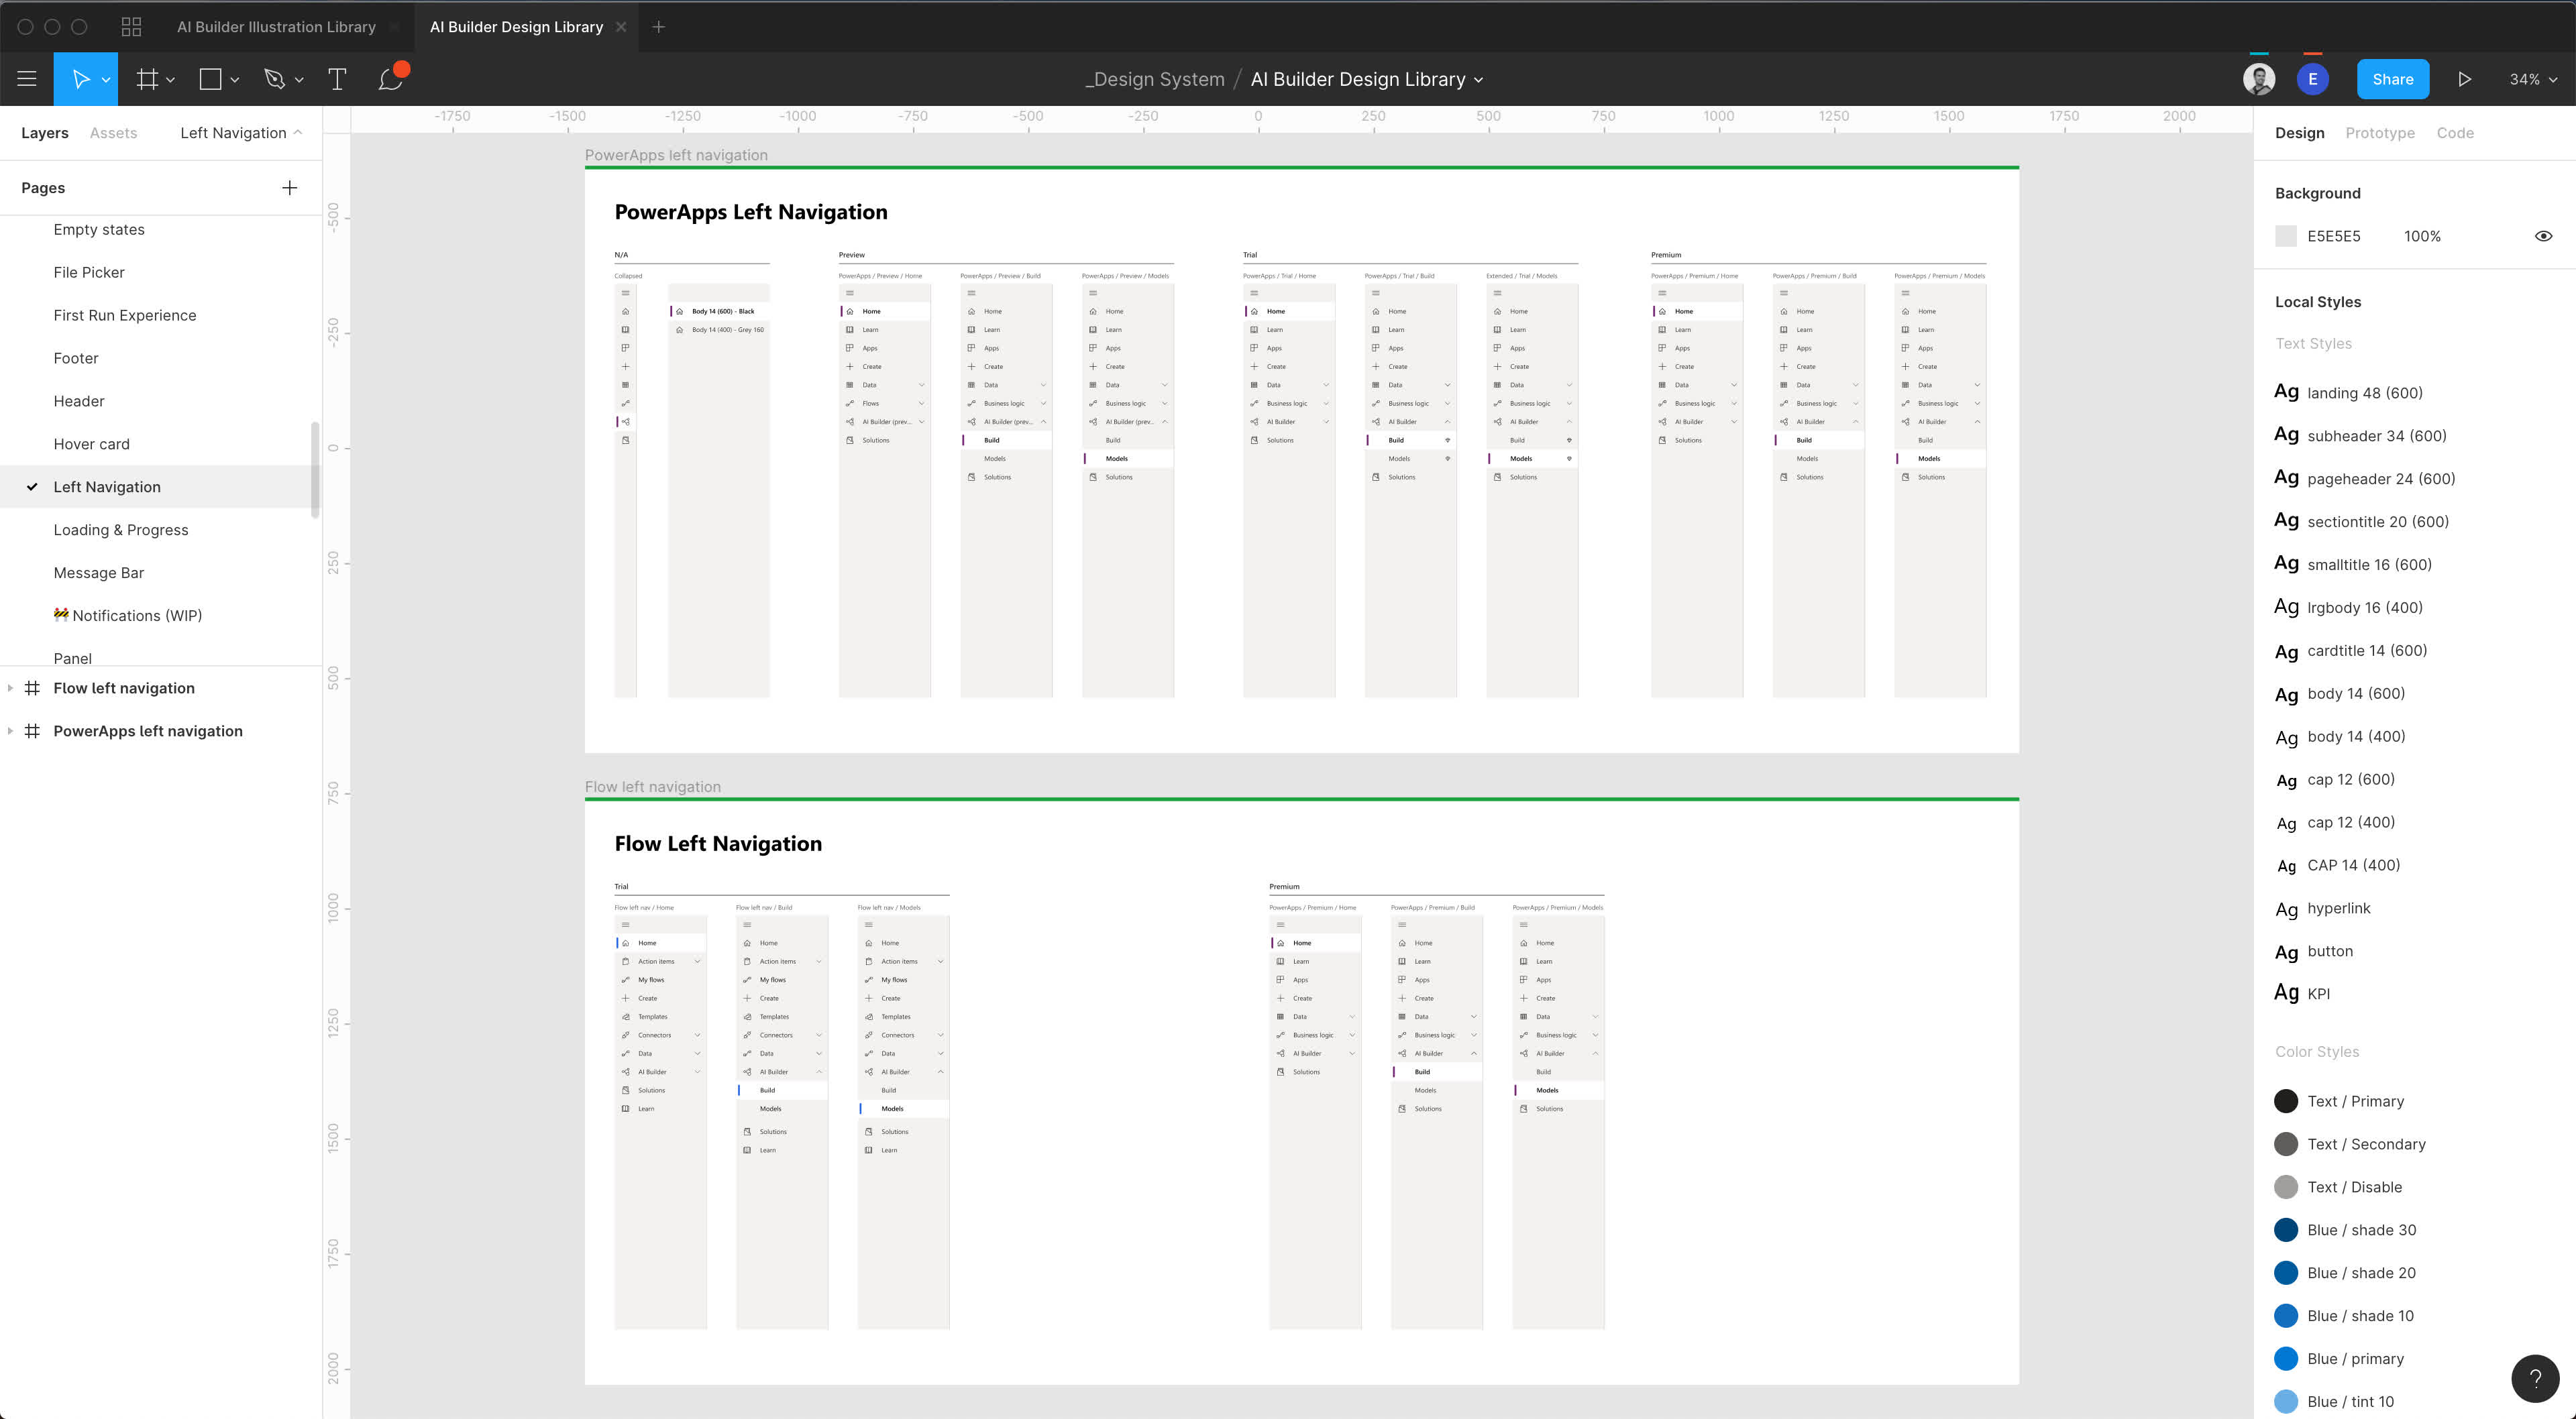Expand Flow left navigation layer
This screenshot has height=1419, width=2576.
[10, 688]
